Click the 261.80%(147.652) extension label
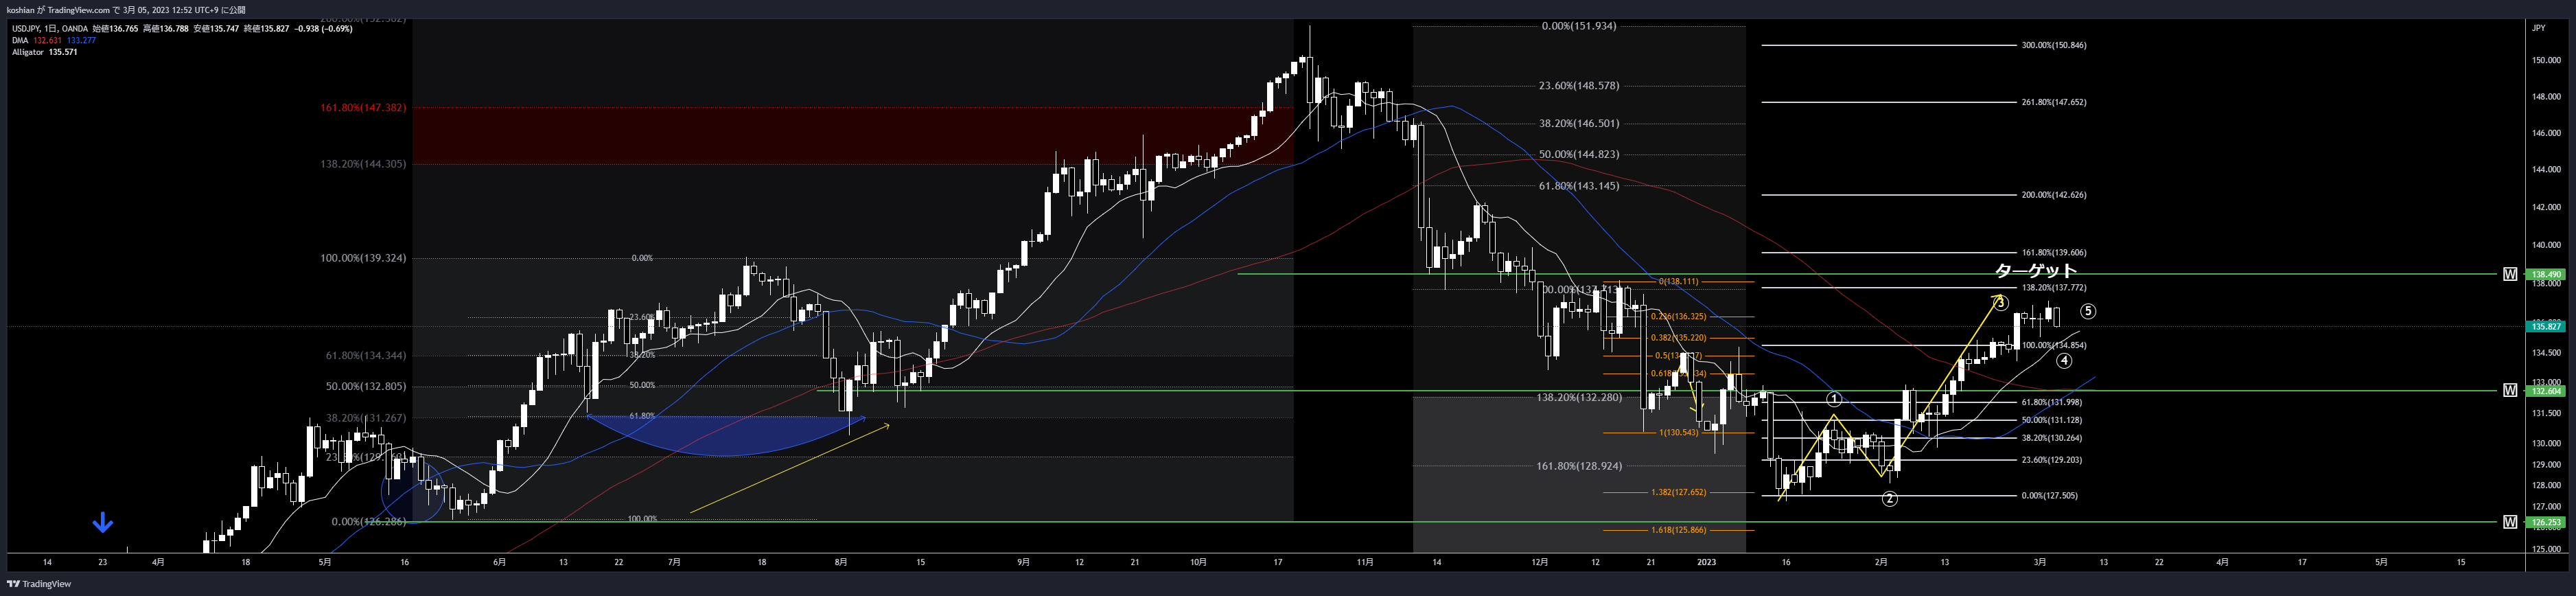 pos(2054,102)
